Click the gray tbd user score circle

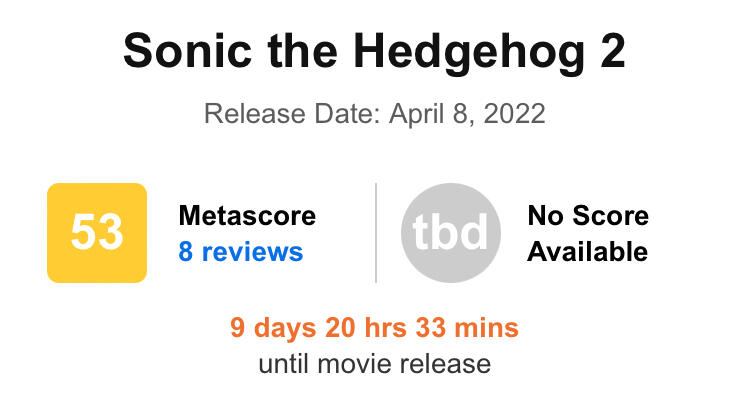[450, 232]
